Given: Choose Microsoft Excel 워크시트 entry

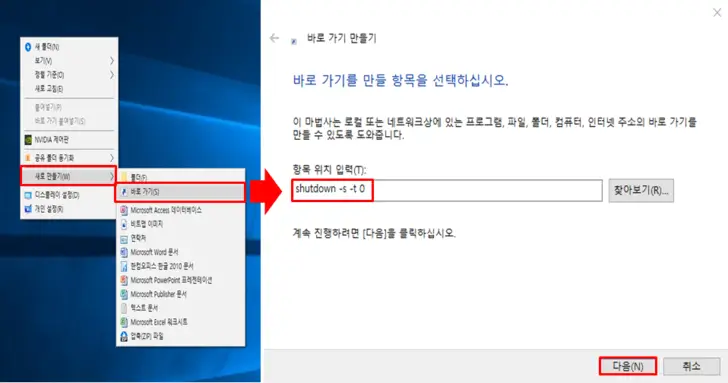Looking at the screenshot, I should point(181,322).
